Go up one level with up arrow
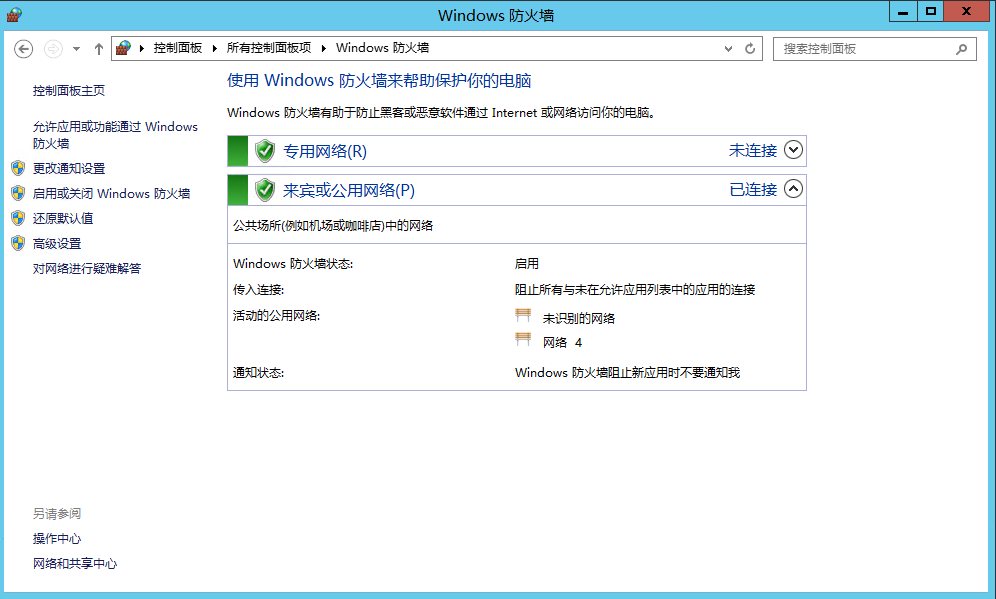 click(x=98, y=49)
